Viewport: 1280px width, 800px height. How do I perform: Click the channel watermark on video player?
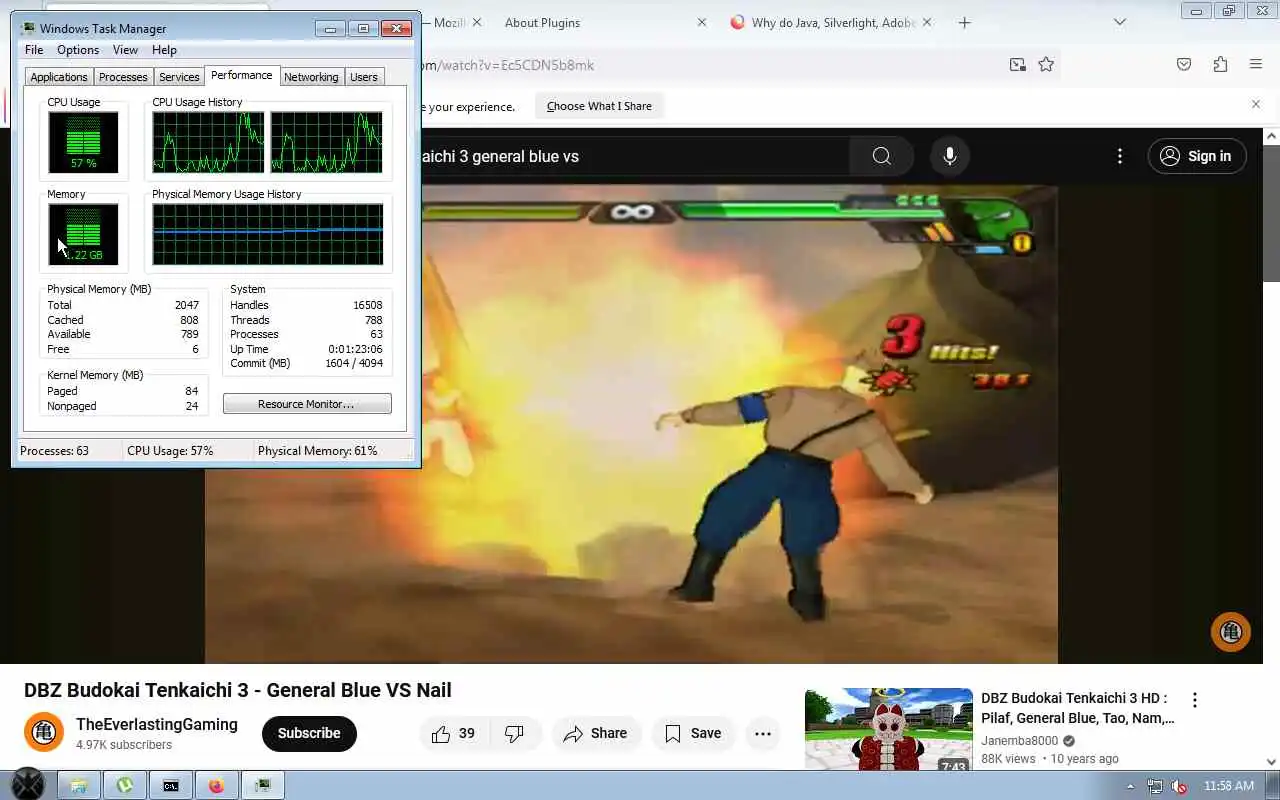click(x=1231, y=632)
